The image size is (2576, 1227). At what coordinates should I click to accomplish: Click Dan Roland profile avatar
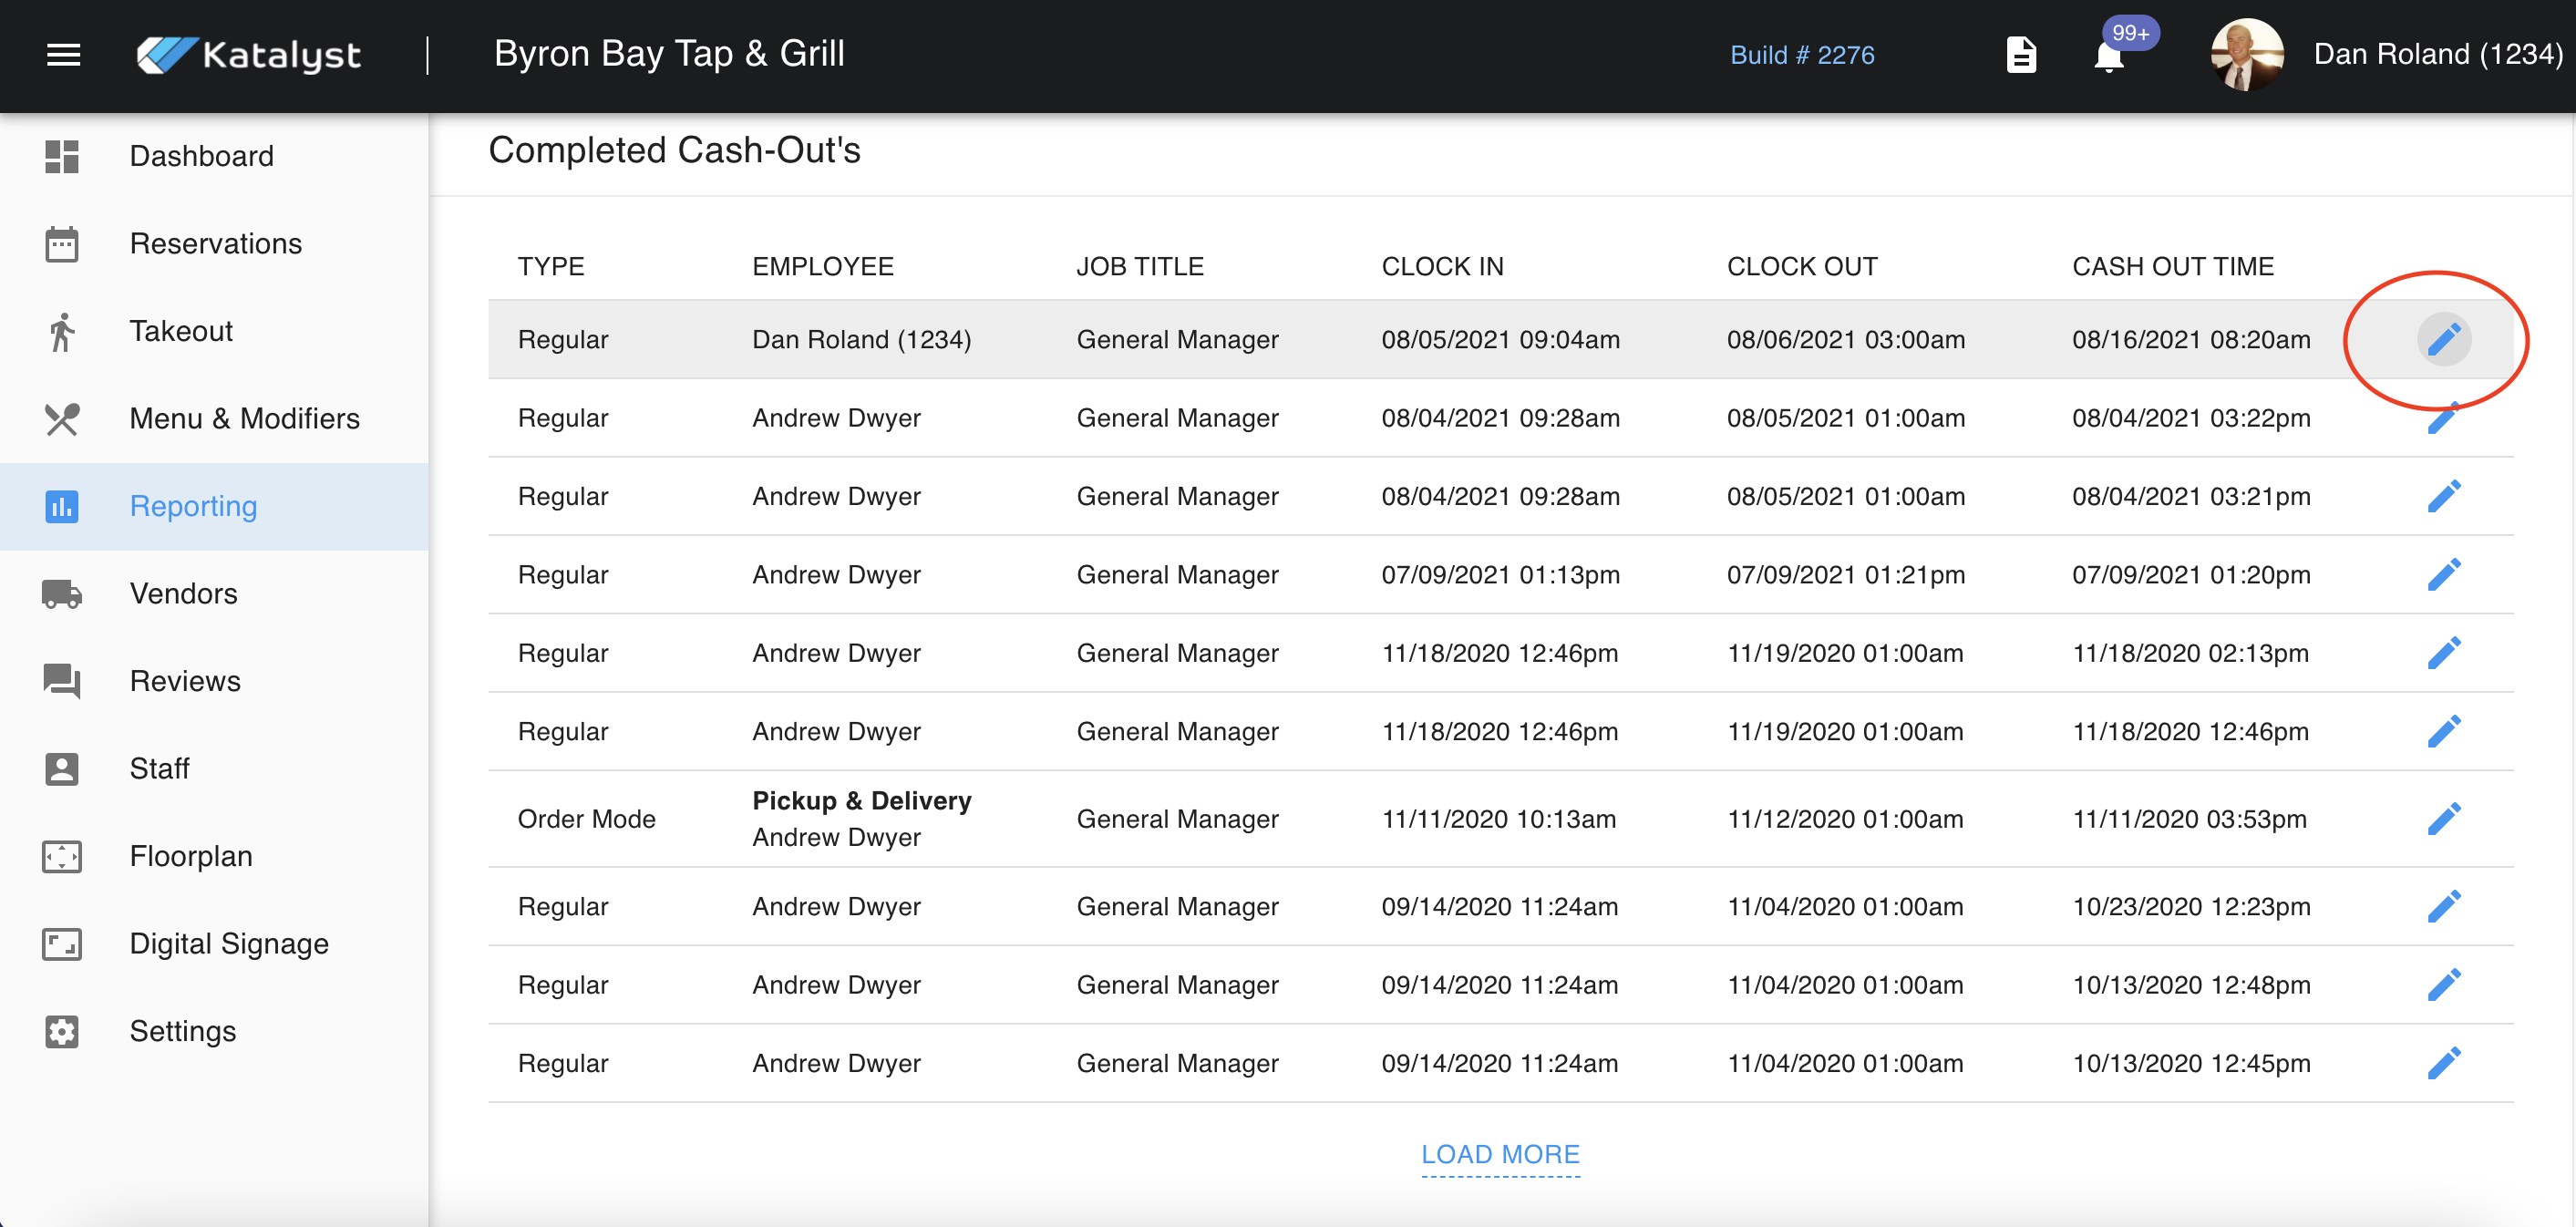(2246, 54)
